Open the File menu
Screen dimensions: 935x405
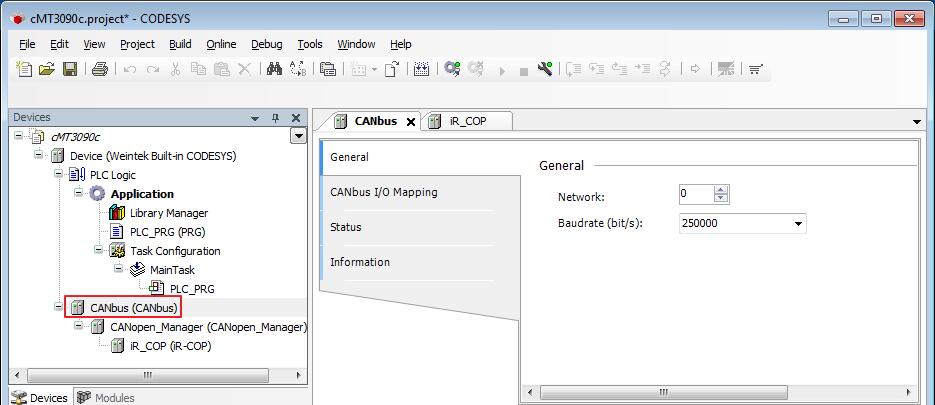(27, 44)
